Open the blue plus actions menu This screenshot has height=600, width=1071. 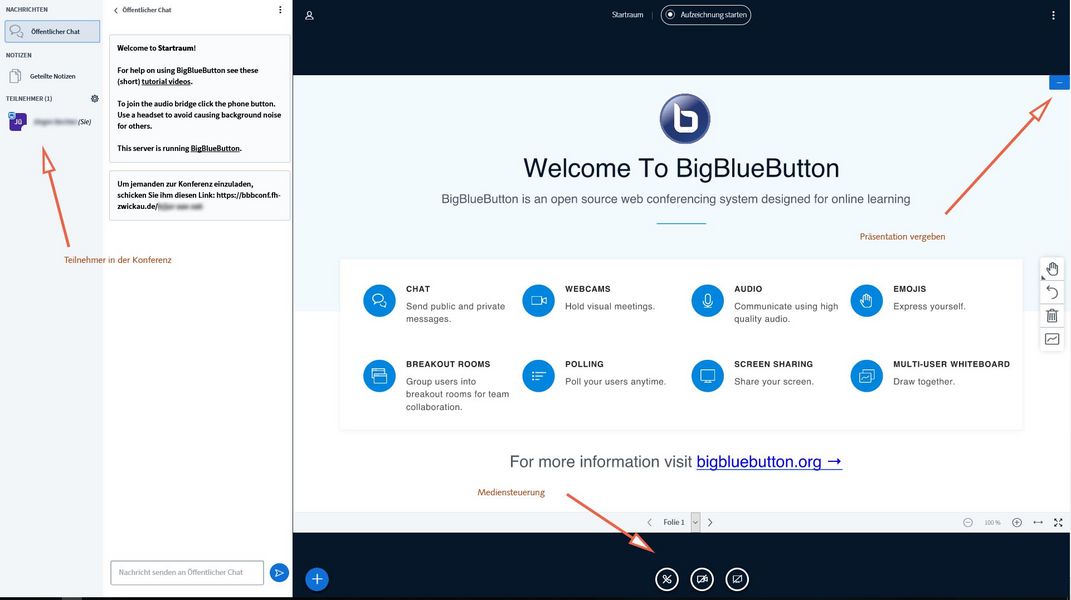[317, 579]
